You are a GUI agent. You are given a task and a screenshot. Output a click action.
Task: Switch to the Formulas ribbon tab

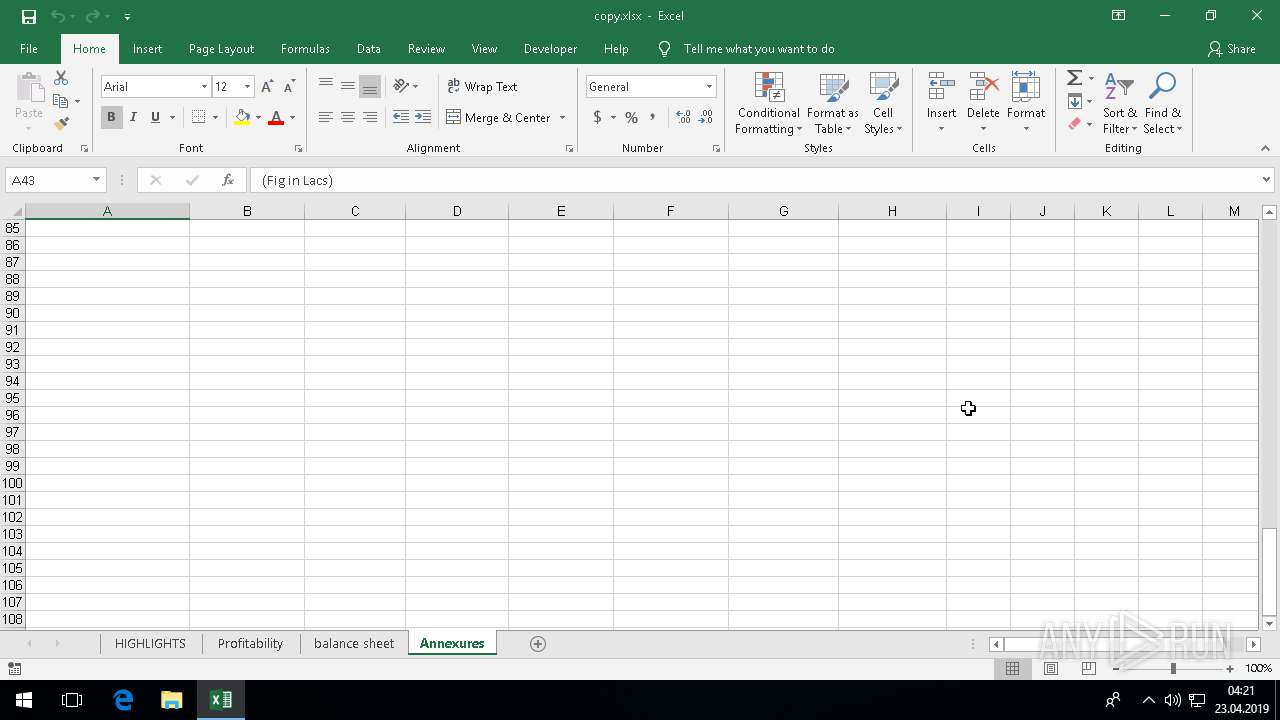click(x=305, y=49)
